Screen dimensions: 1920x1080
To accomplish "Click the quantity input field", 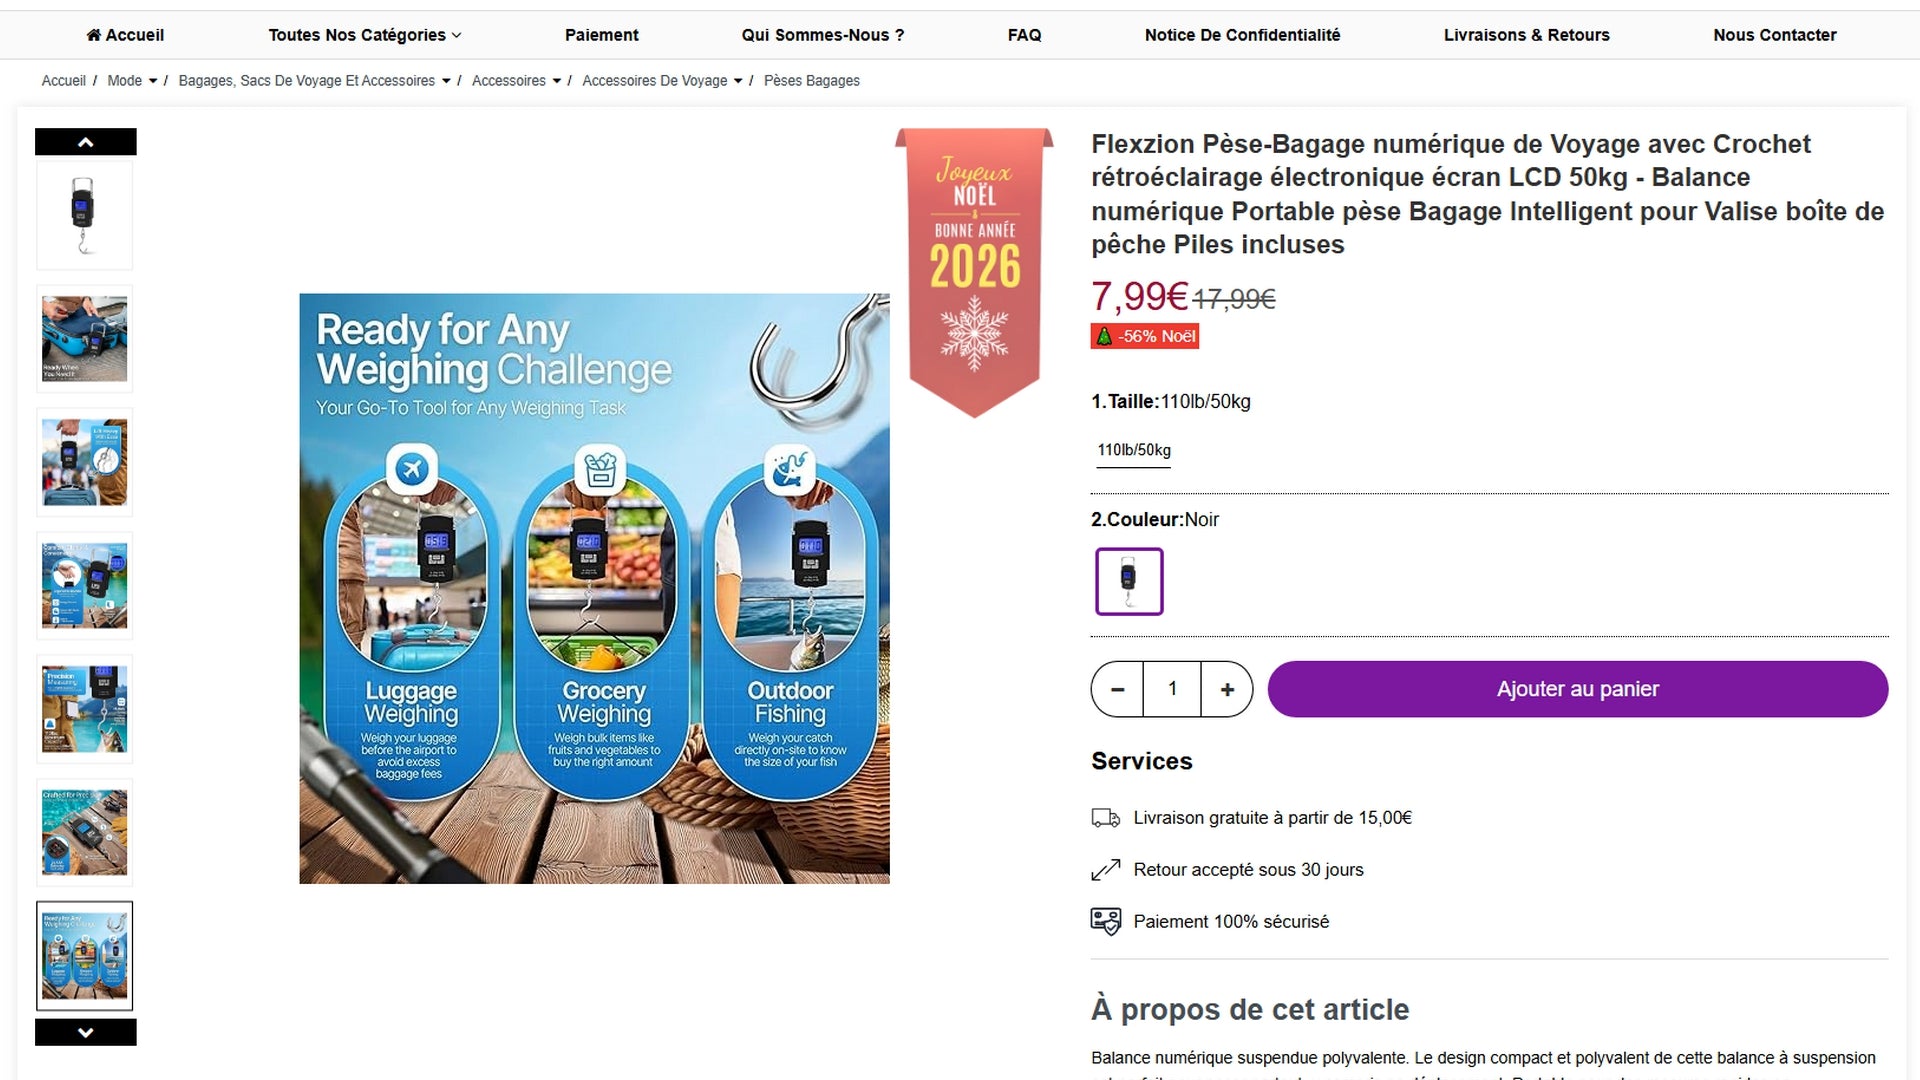I will [1172, 689].
